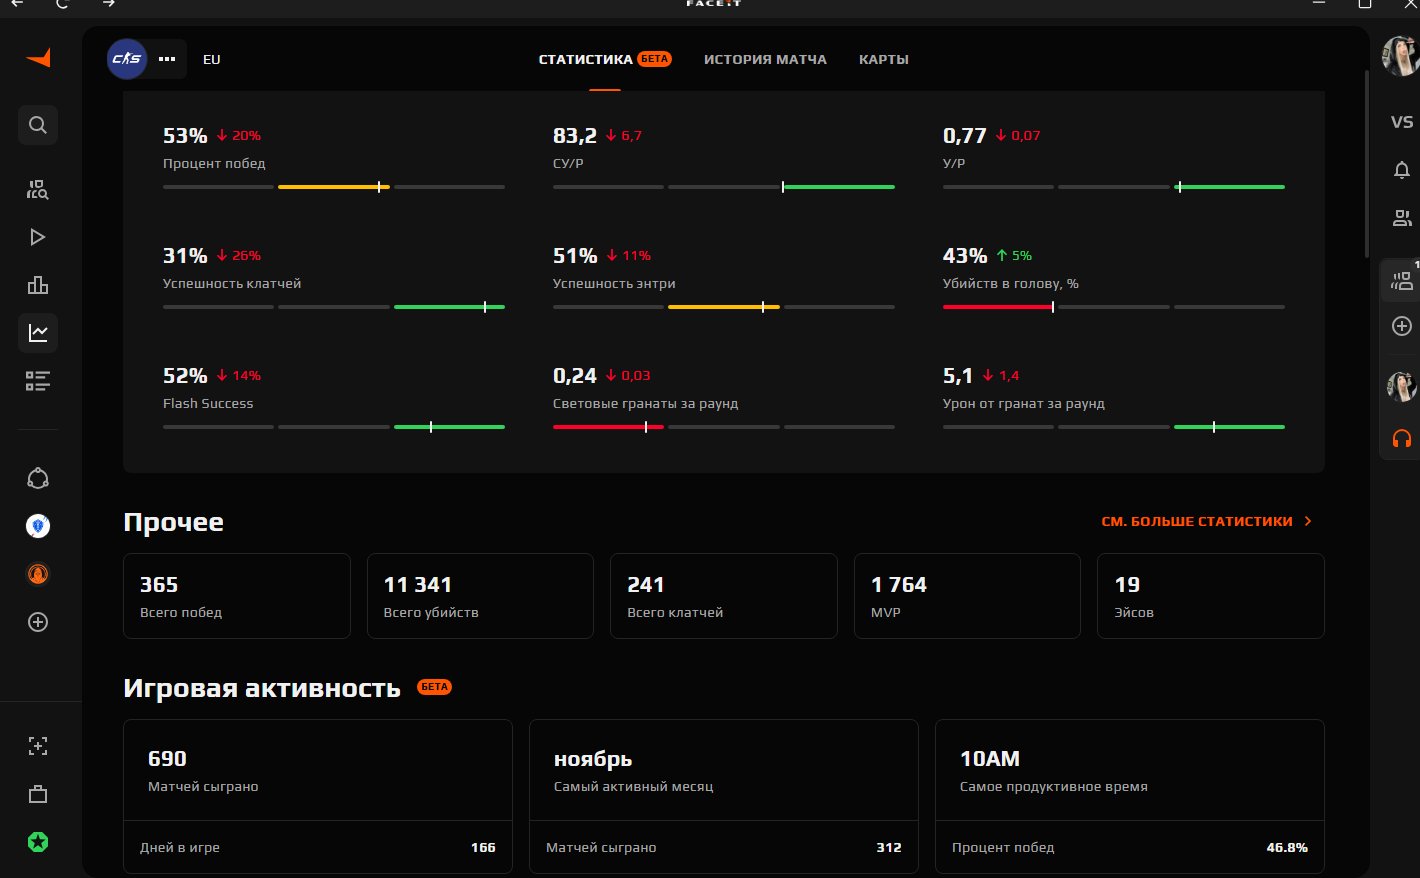The image size is (1420, 878).
Task: Select the CS2 game logo
Action: pyautogui.click(x=127, y=59)
